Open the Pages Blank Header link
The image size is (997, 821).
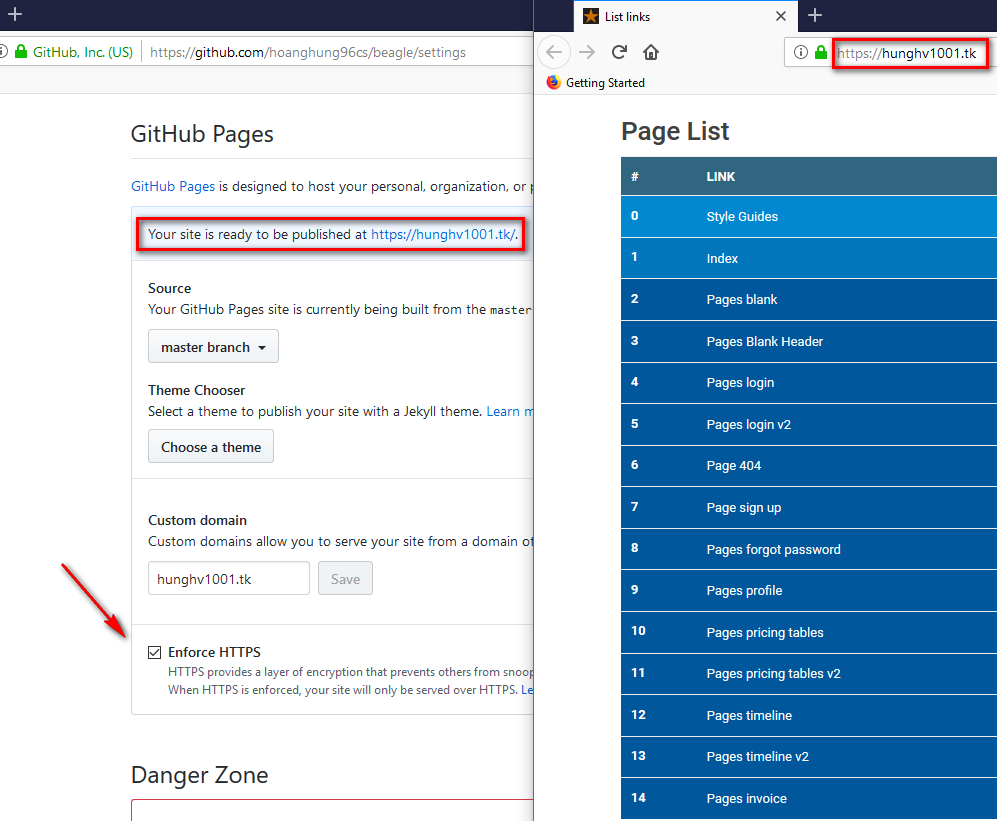(x=764, y=342)
